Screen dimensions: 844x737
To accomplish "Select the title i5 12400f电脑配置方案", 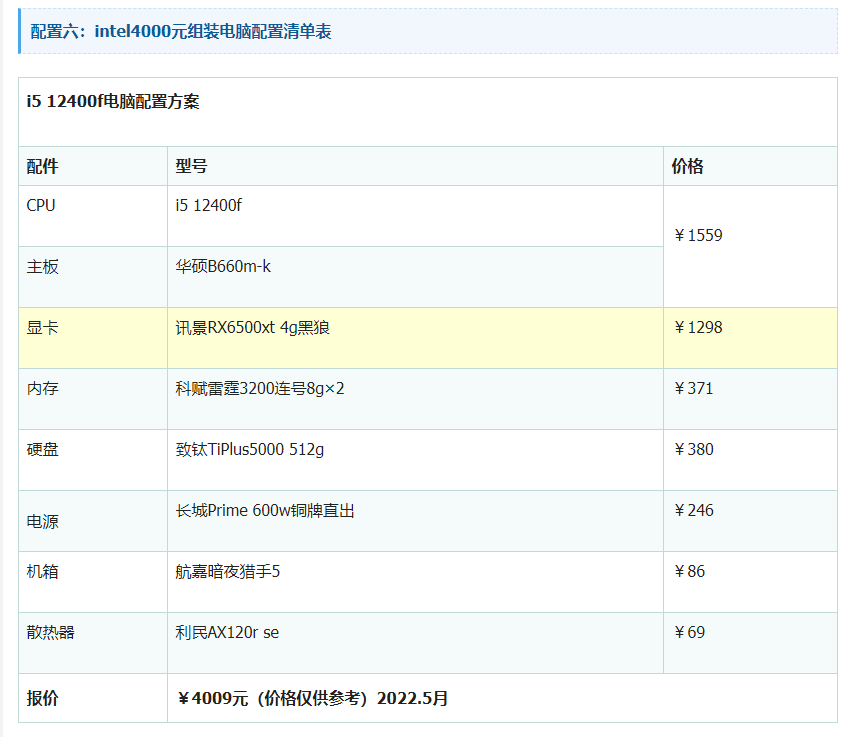I will coord(113,101).
